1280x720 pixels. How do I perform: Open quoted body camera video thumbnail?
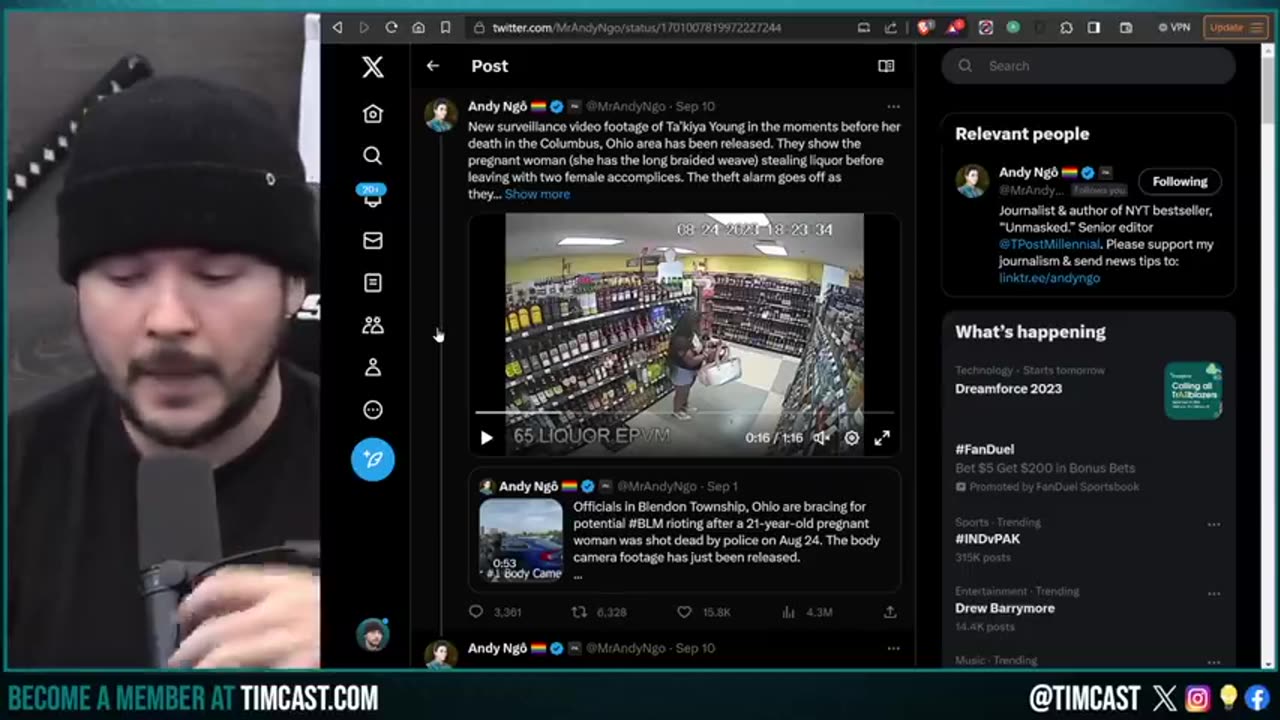[521, 540]
